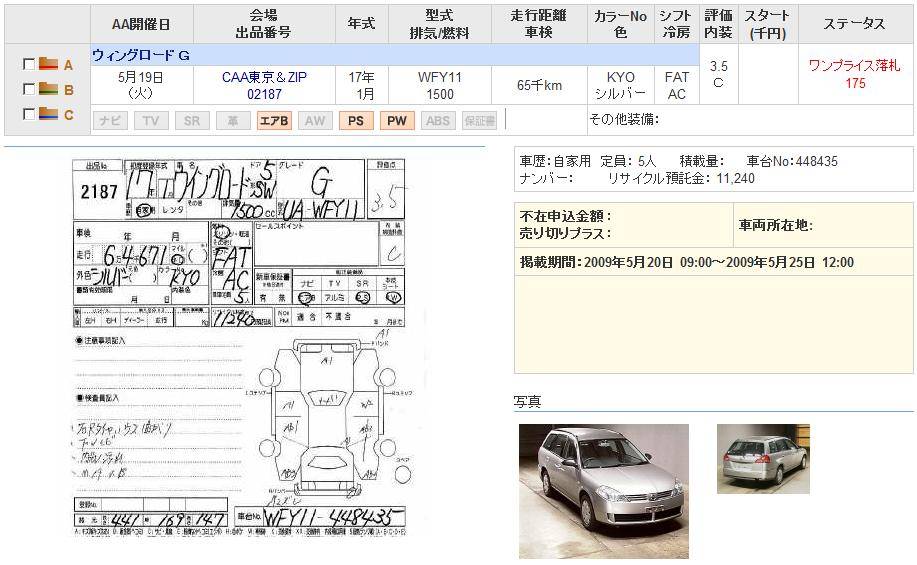917x565 pixels.
Task: Click the スタート(千円) column header
Action: click(x=768, y=24)
